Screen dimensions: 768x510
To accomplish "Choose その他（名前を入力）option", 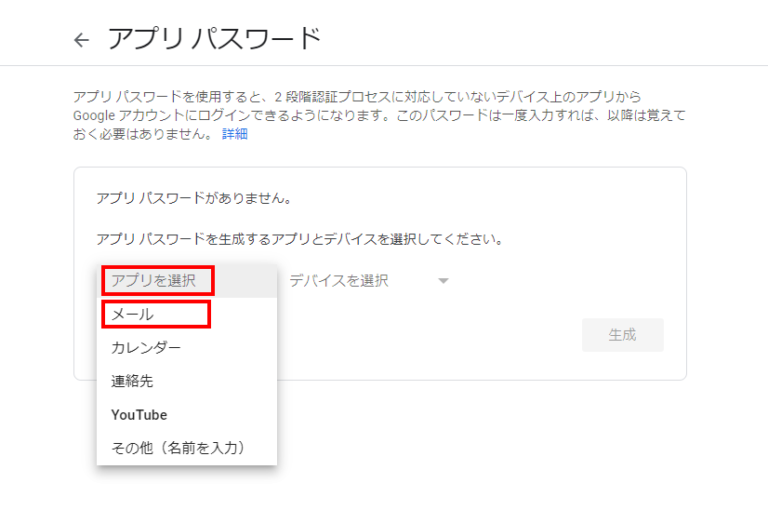I will [178, 448].
